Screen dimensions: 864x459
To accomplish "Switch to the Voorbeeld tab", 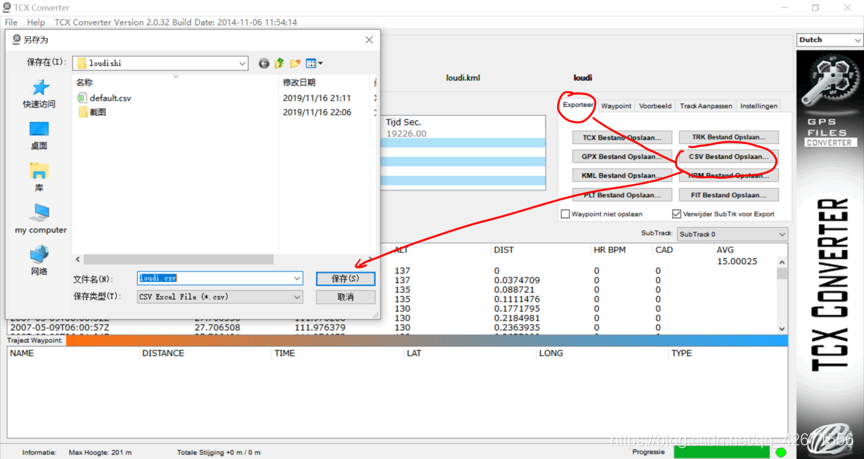I will point(655,106).
